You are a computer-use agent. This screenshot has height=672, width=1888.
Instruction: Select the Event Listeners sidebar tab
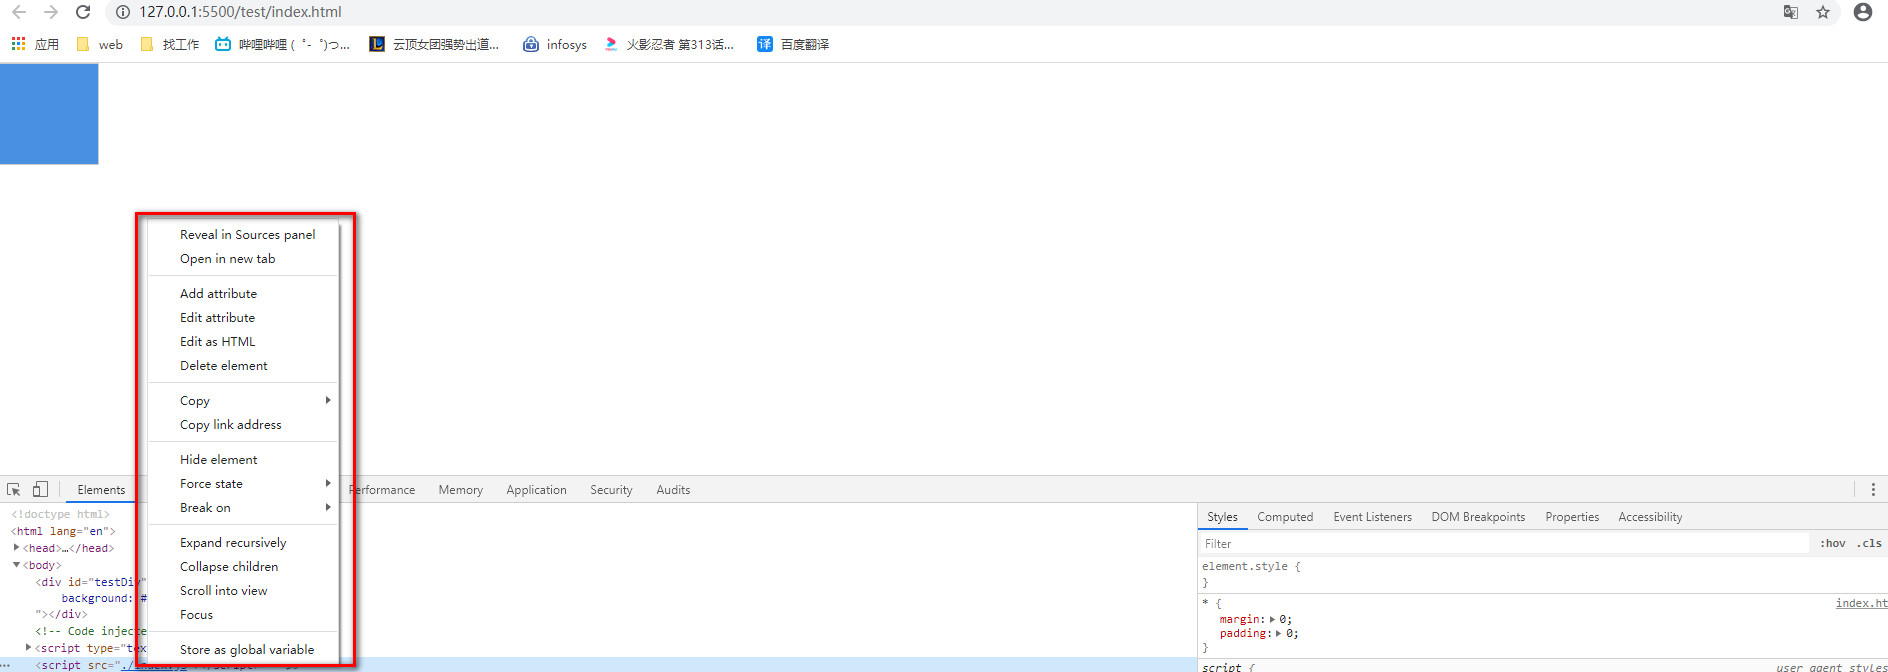(x=1372, y=517)
